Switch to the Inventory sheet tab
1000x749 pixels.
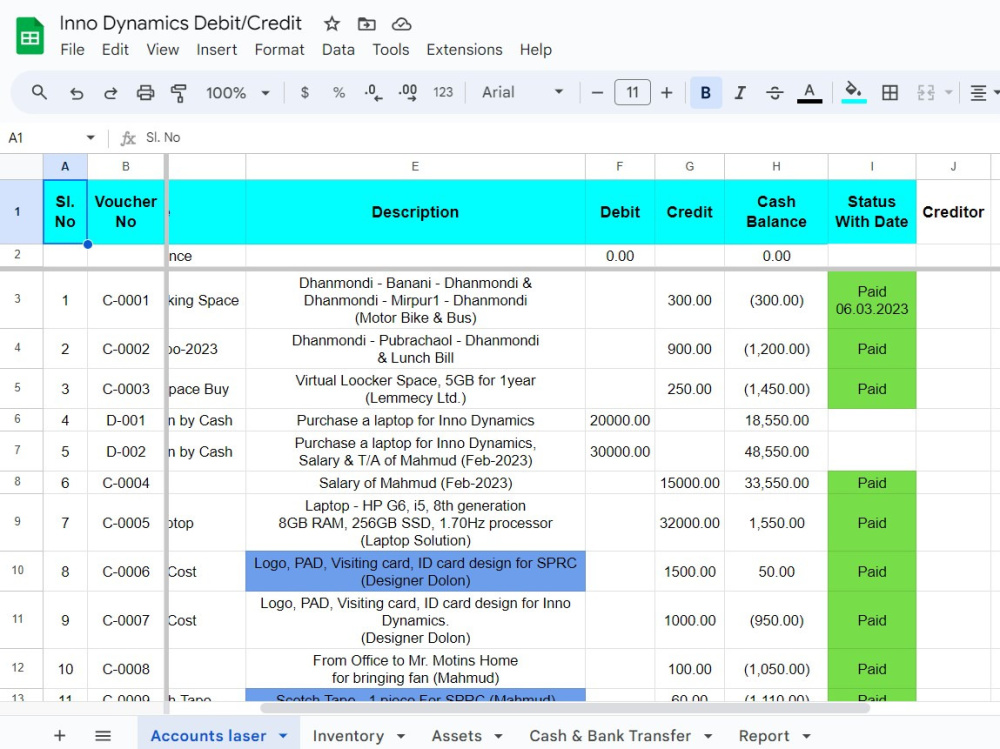348,736
